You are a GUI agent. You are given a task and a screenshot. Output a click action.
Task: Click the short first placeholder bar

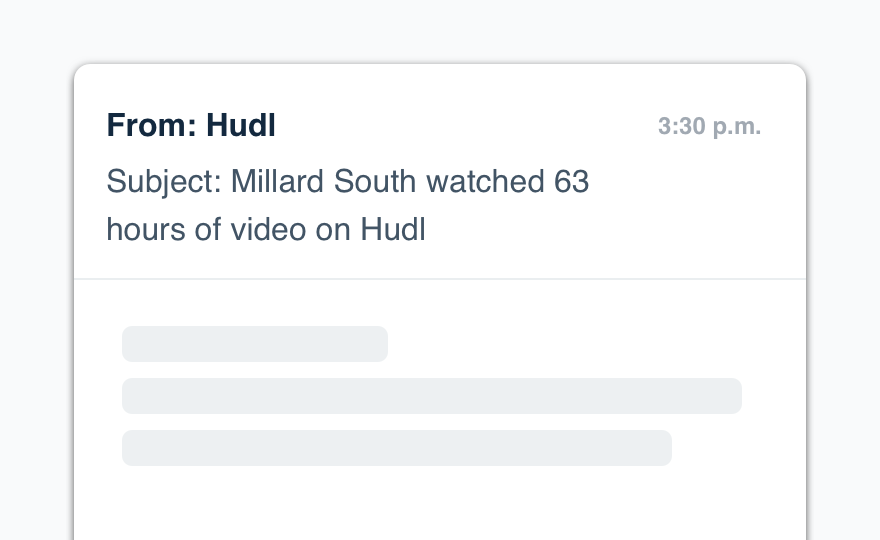[254, 344]
